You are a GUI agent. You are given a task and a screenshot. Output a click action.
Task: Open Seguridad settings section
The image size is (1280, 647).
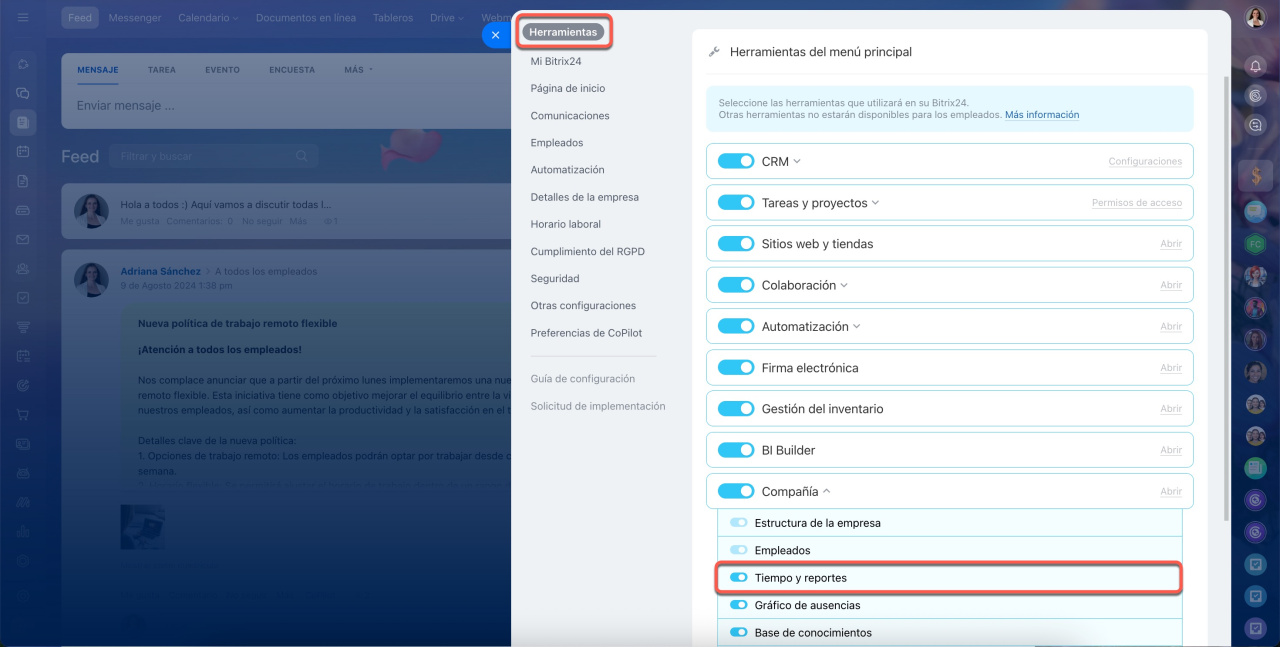pyautogui.click(x=555, y=279)
